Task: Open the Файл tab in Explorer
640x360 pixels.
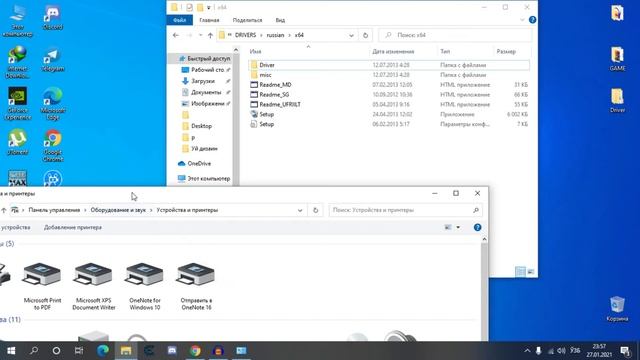Action: 179,20
